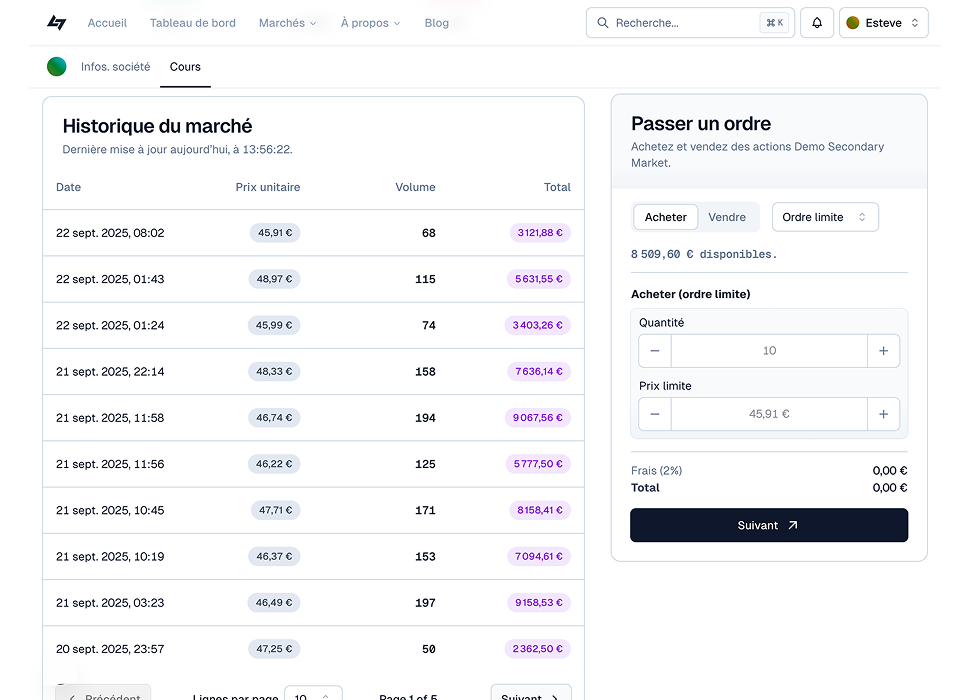Switch to the Infos. société tab
The height and width of the screenshot is (700, 970).
pos(115,67)
